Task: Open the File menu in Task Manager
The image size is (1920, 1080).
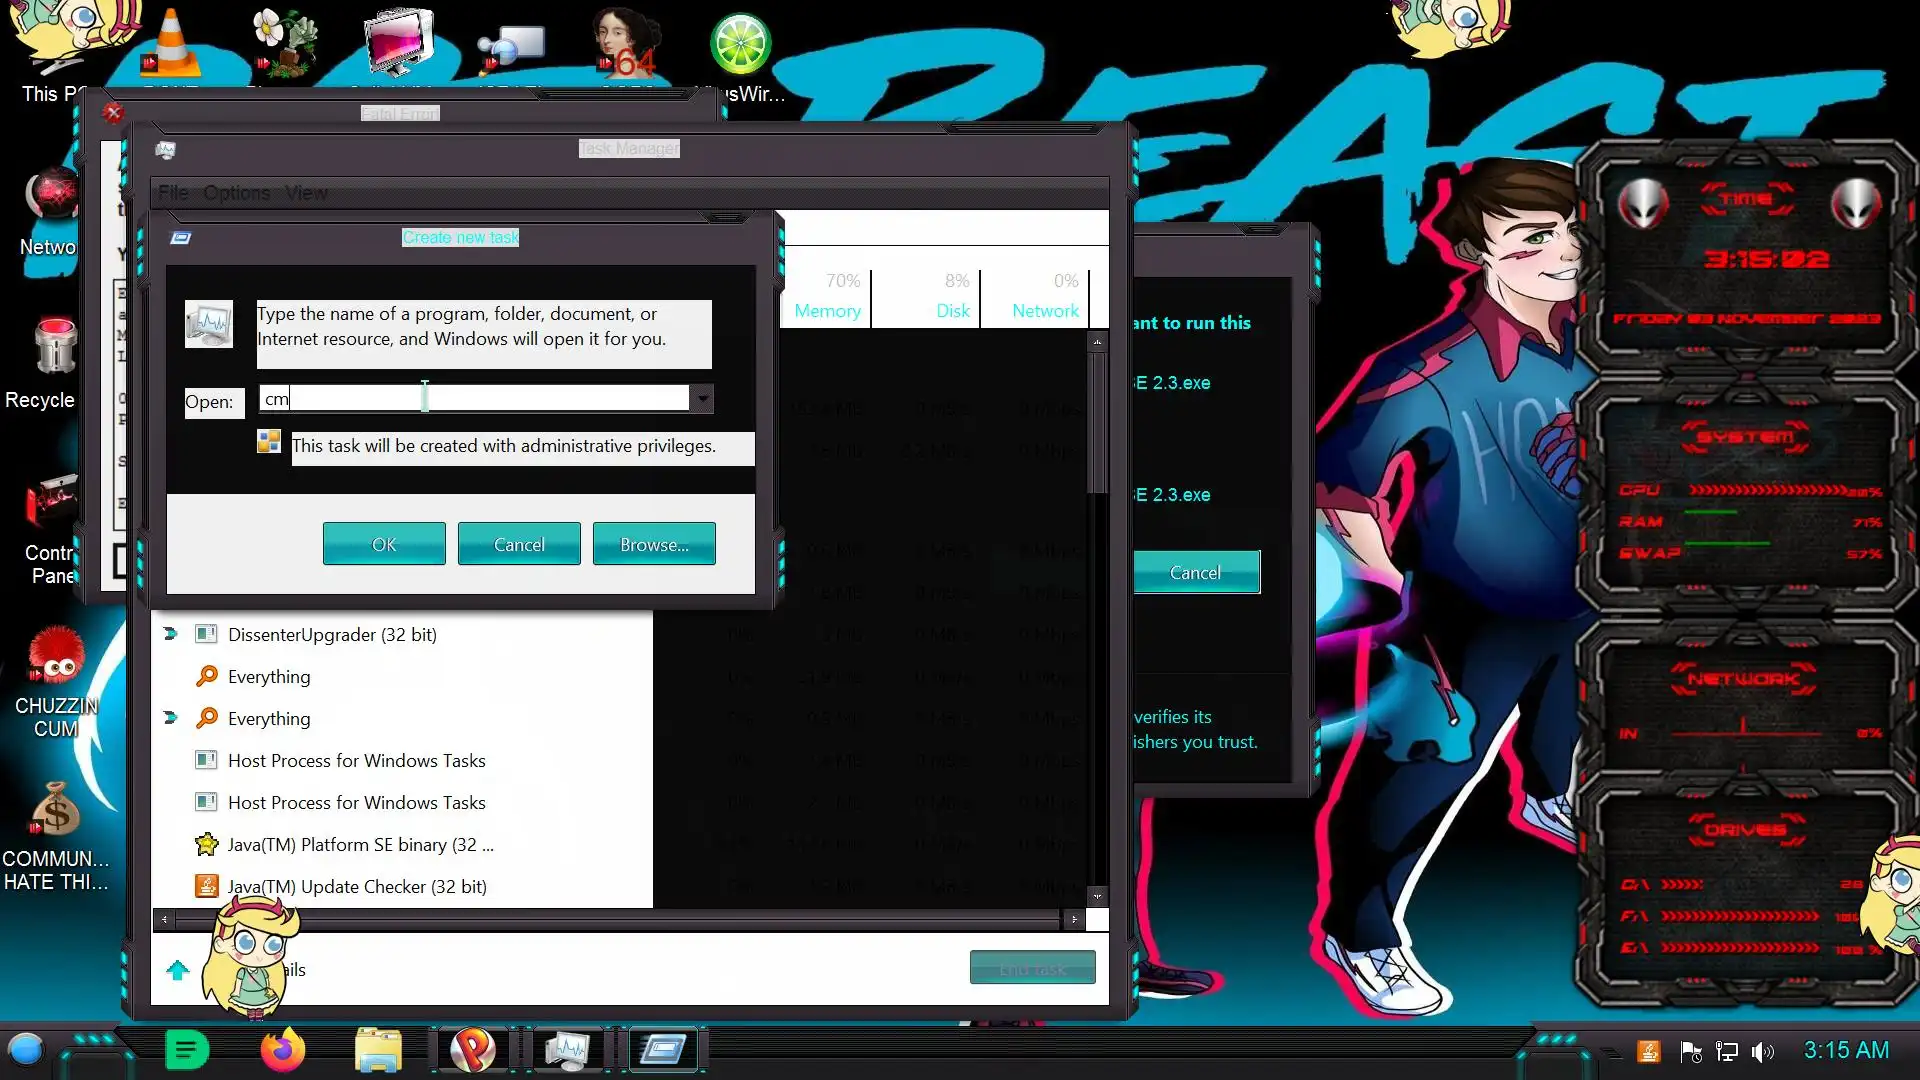Action: tap(172, 193)
